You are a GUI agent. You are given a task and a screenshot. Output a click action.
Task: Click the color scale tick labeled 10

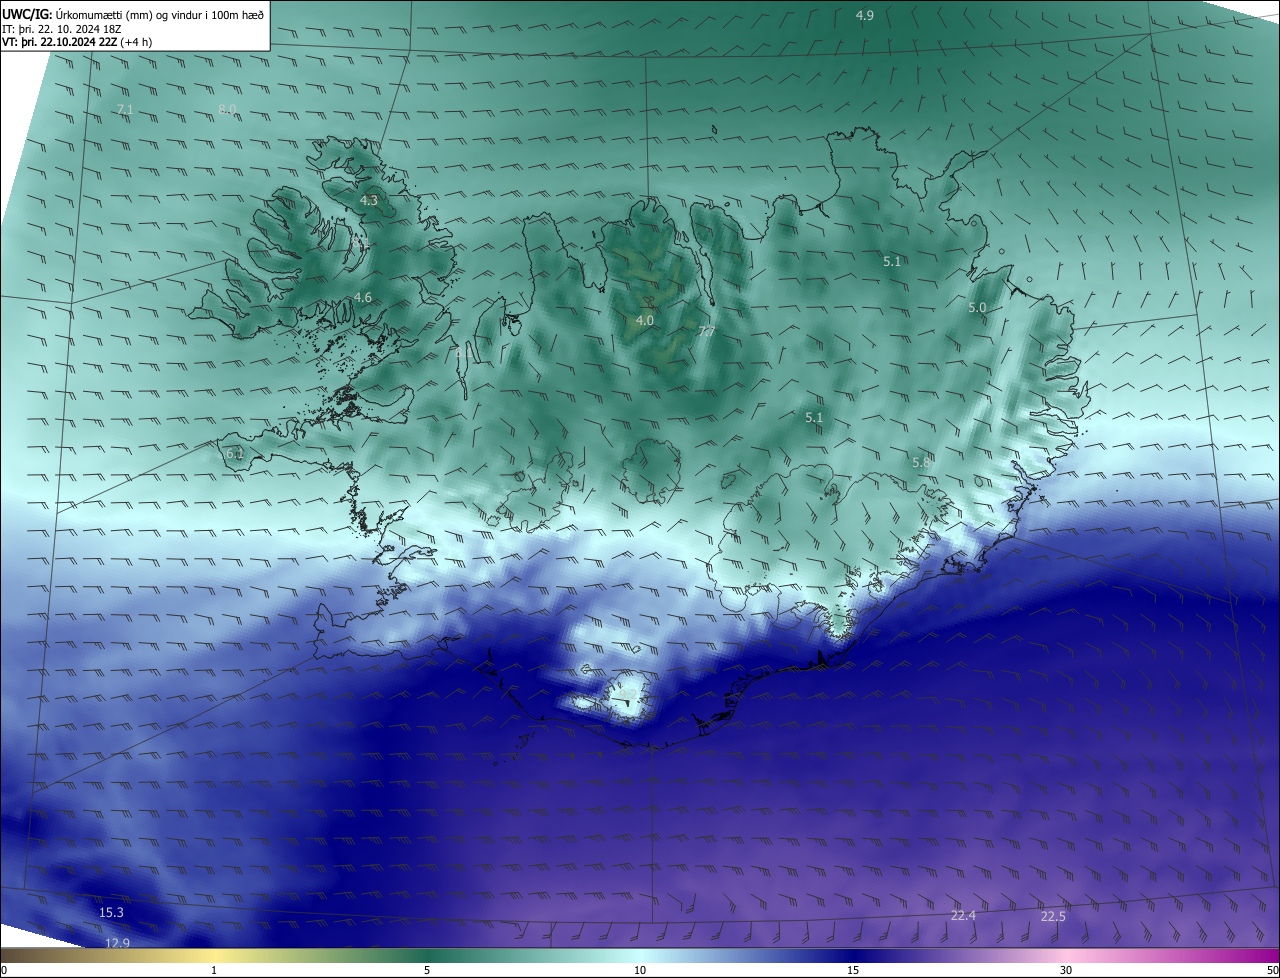point(640,970)
